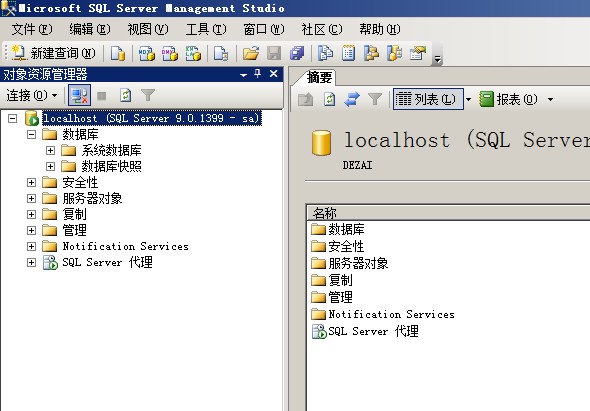
Task: Click the open file folder icon
Action: click(251, 53)
